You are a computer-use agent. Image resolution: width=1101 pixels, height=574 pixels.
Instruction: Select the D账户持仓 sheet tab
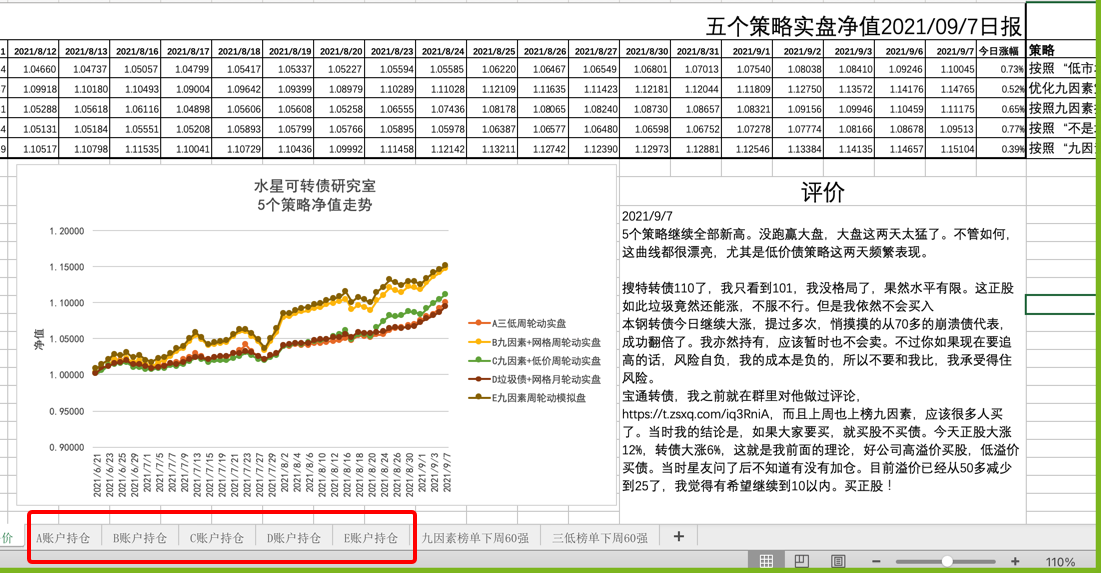pyautogui.click(x=294, y=538)
